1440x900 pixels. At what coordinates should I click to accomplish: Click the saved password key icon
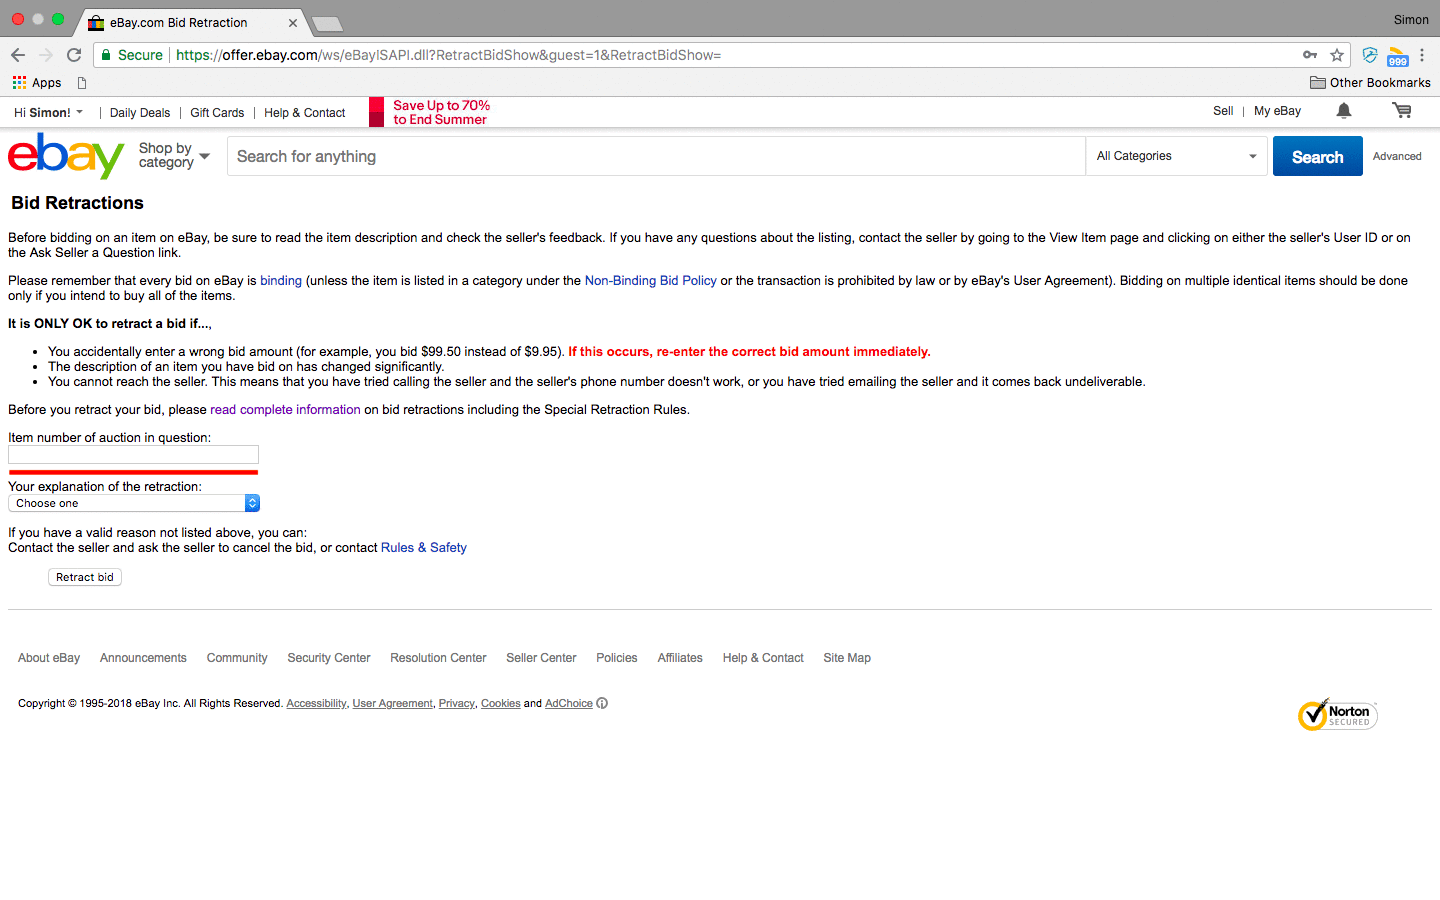tap(1310, 55)
